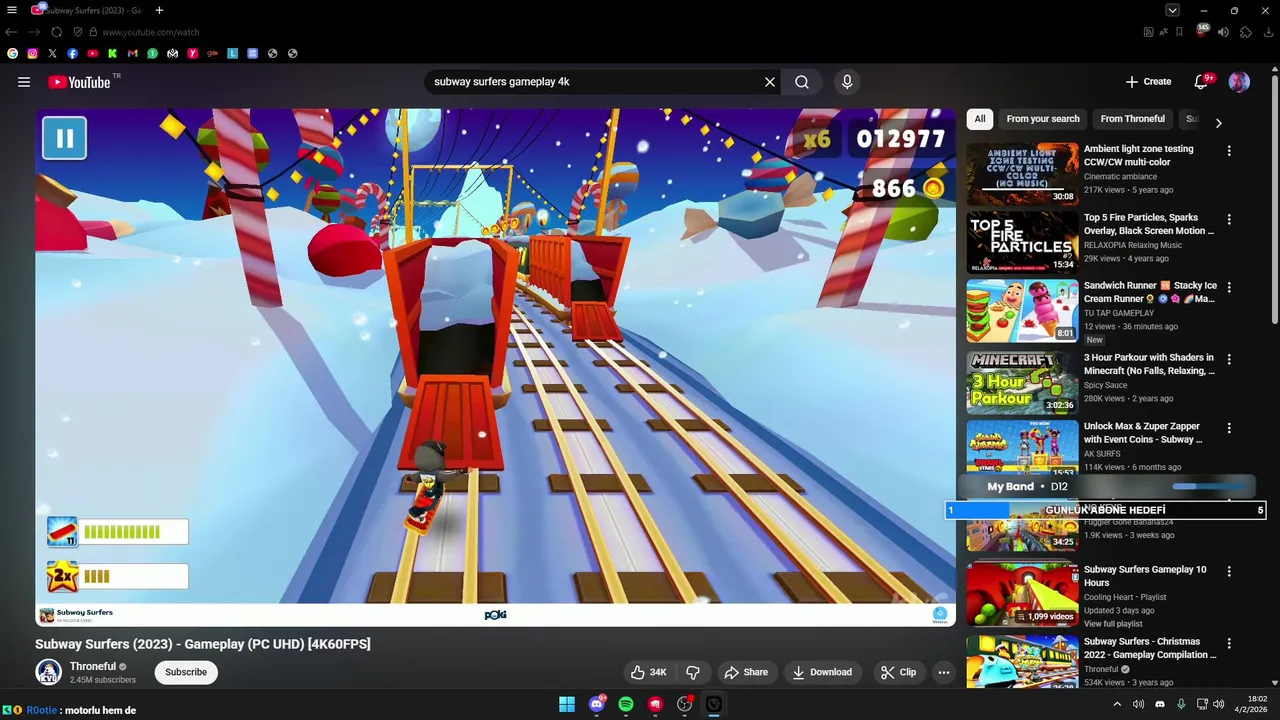
Task: Share the Subway Surfers video
Action: click(x=746, y=672)
